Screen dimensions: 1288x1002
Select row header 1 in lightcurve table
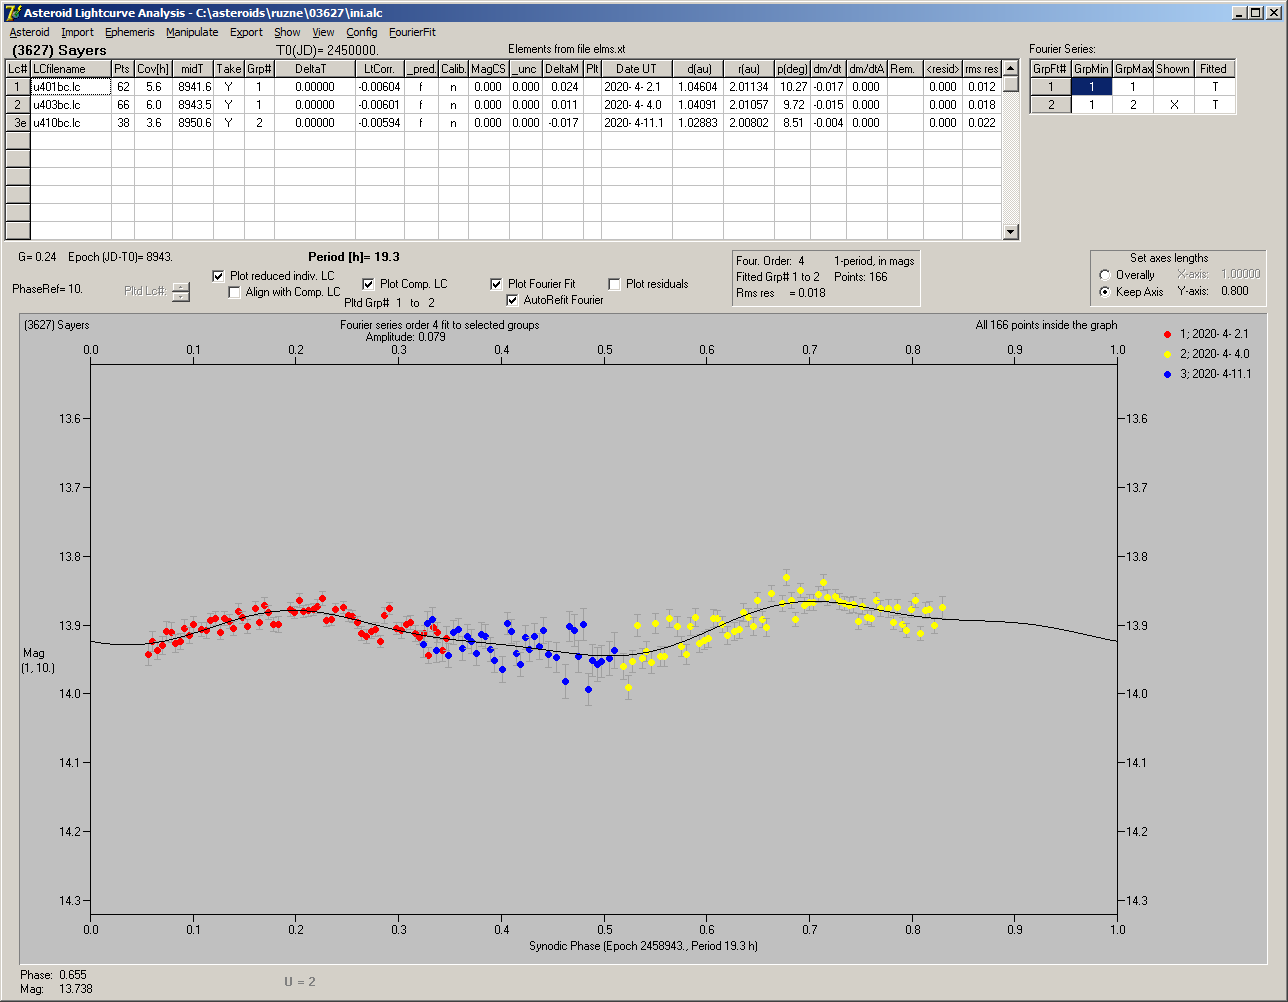pyautogui.click(x=18, y=87)
